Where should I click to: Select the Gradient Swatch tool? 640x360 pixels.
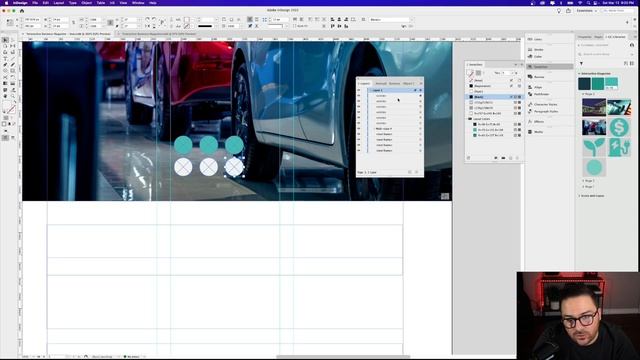click(x=5, y=83)
